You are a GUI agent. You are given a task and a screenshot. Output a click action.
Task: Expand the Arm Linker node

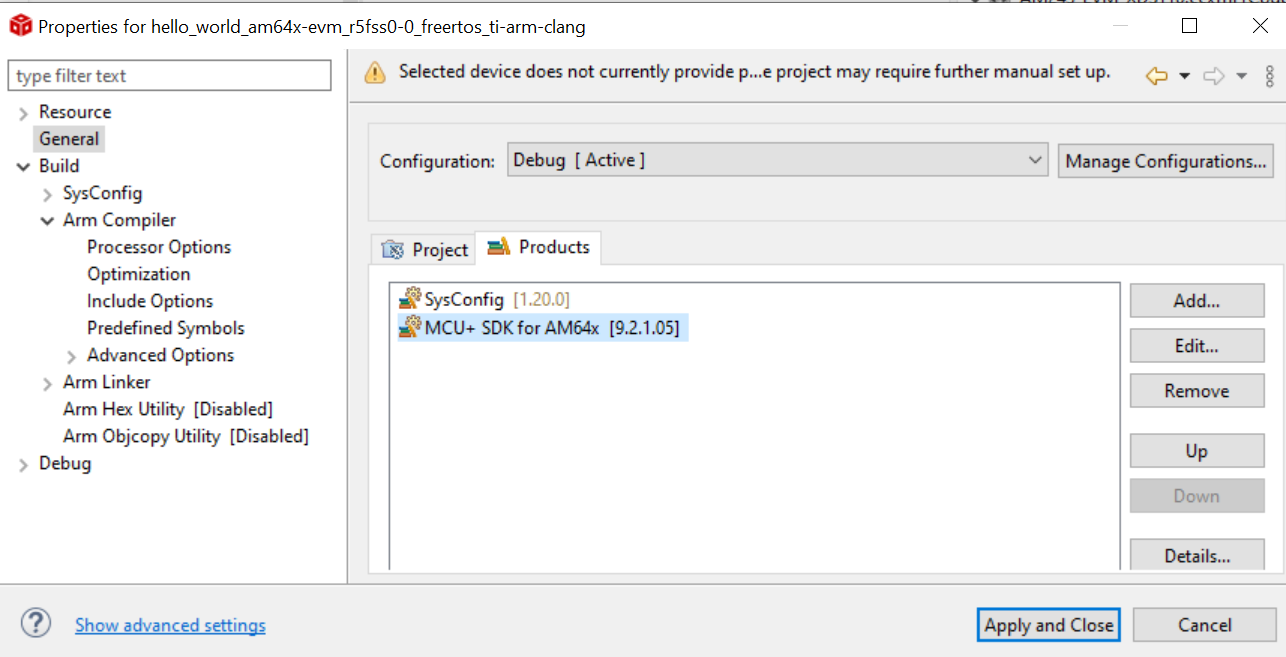pyautogui.click(x=47, y=383)
